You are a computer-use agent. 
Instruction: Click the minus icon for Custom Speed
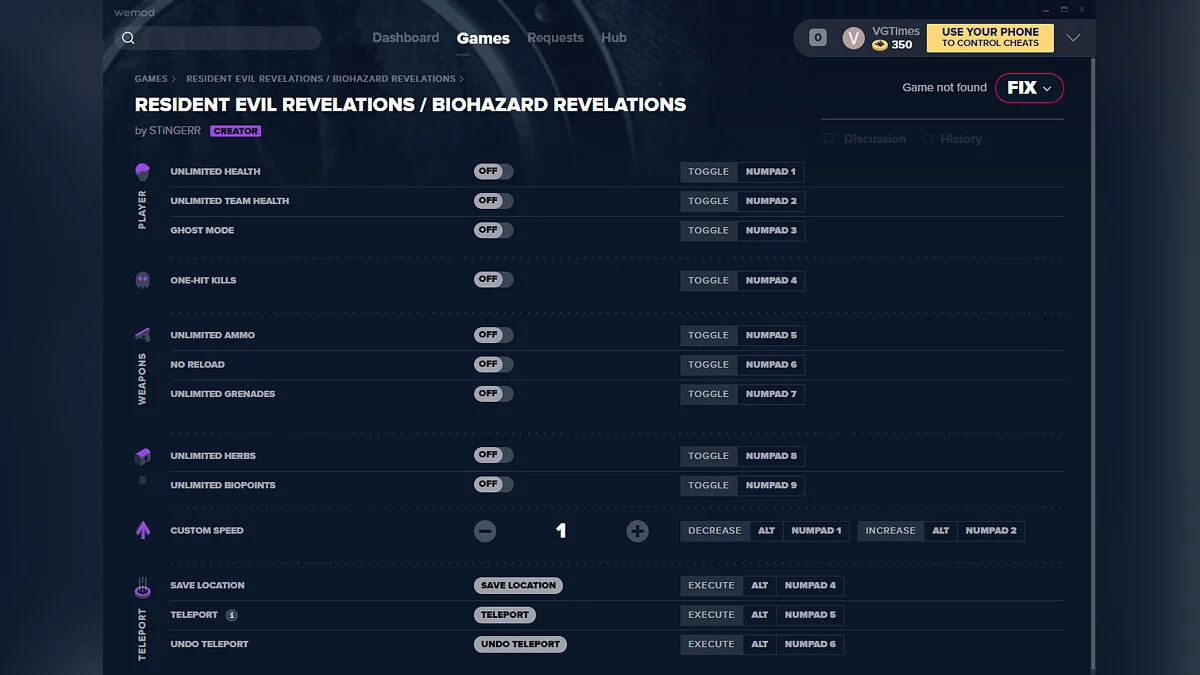[485, 531]
